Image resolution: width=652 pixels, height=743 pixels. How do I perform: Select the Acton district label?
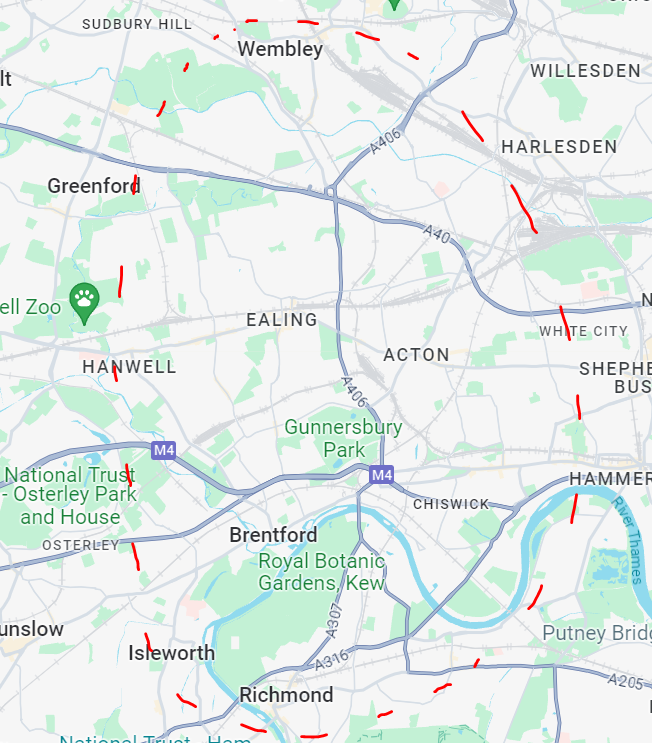click(417, 355)
